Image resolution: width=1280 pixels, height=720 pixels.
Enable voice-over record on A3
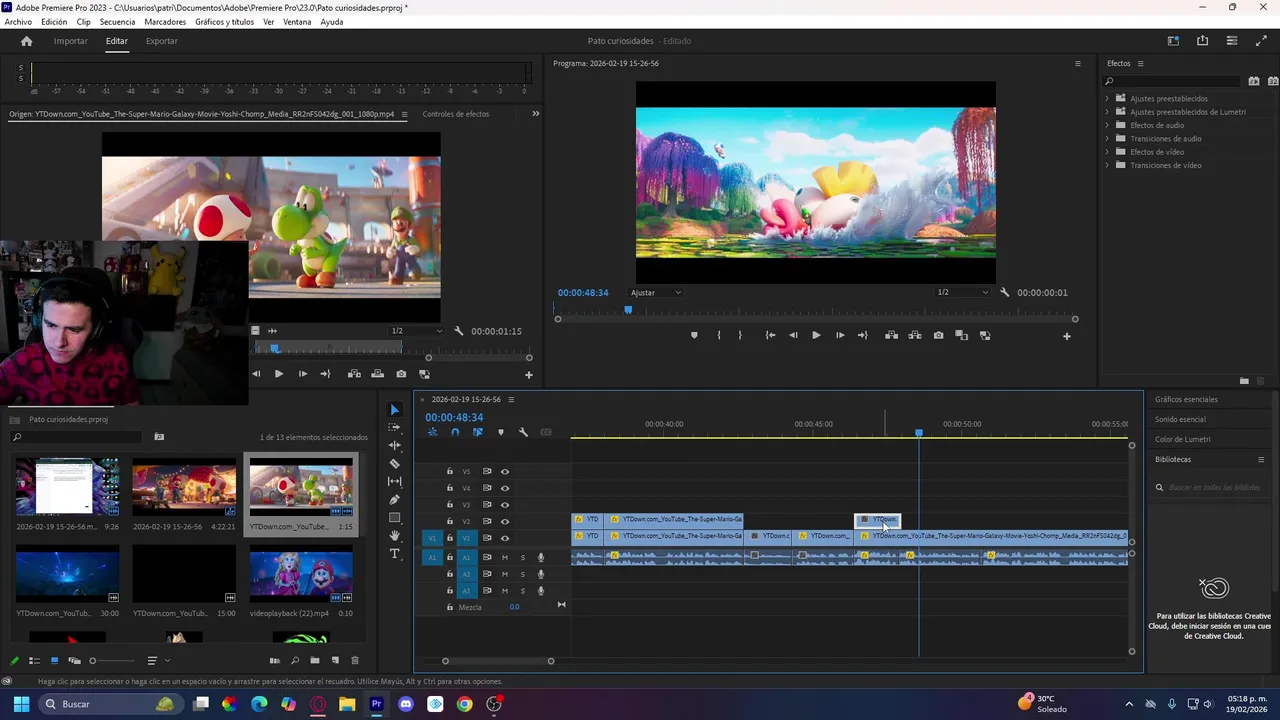click(x=541, y=591)
